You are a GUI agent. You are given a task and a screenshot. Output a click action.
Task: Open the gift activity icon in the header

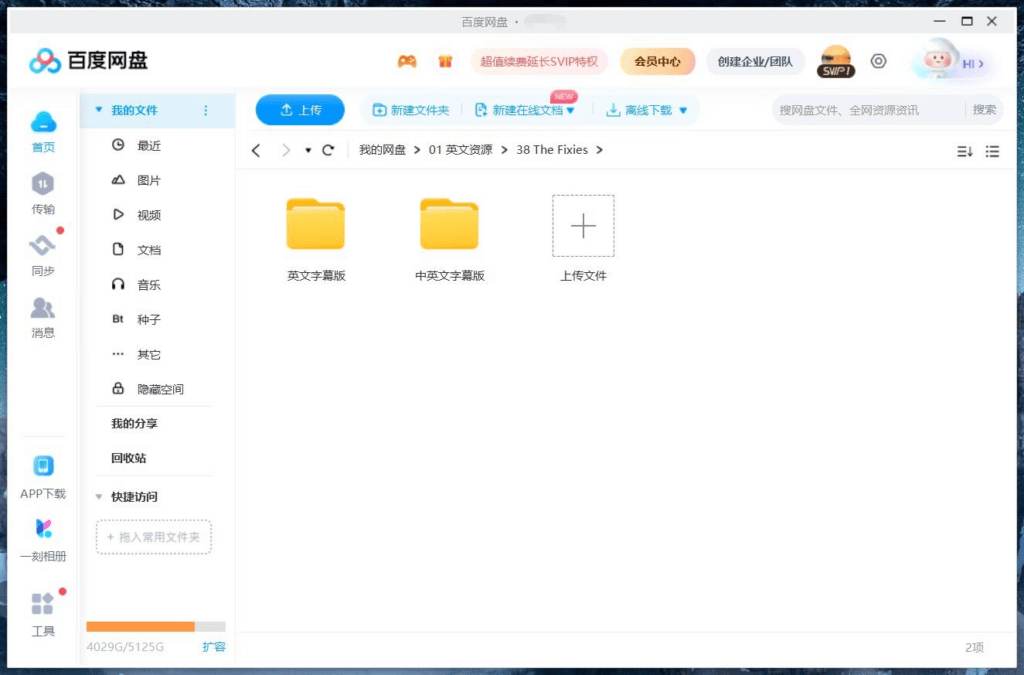point(446,61)
